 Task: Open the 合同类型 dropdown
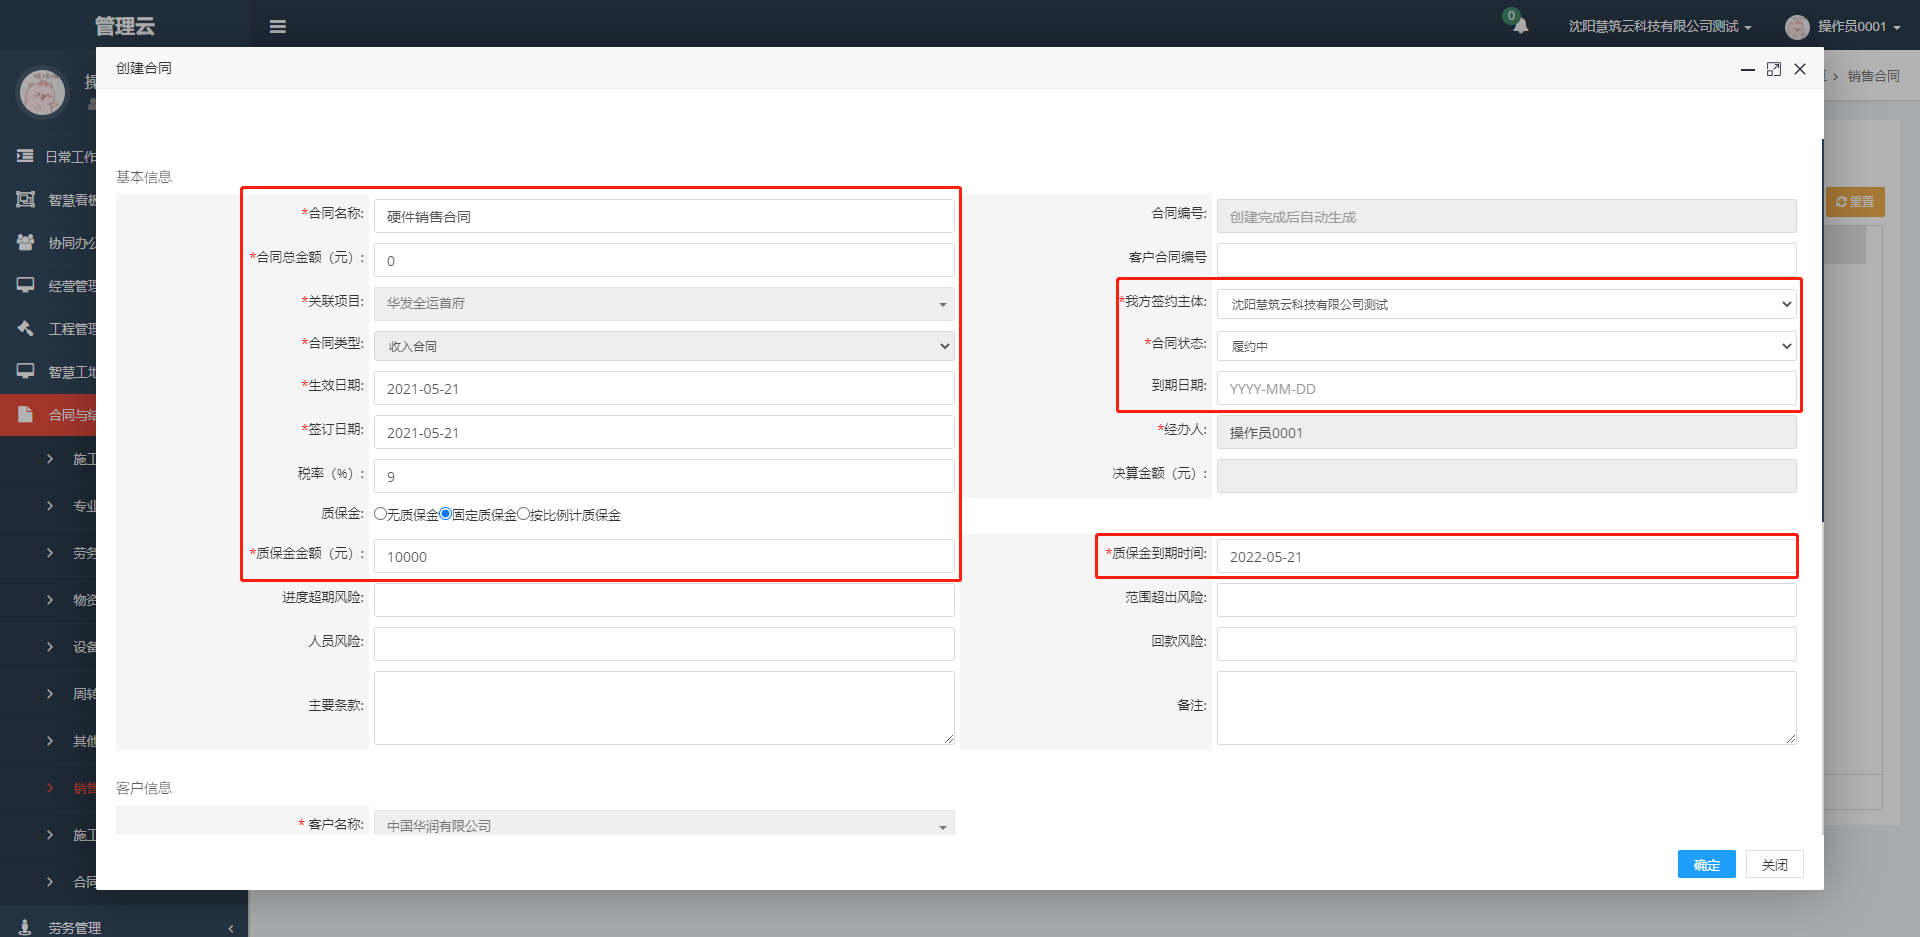[664, 346]
